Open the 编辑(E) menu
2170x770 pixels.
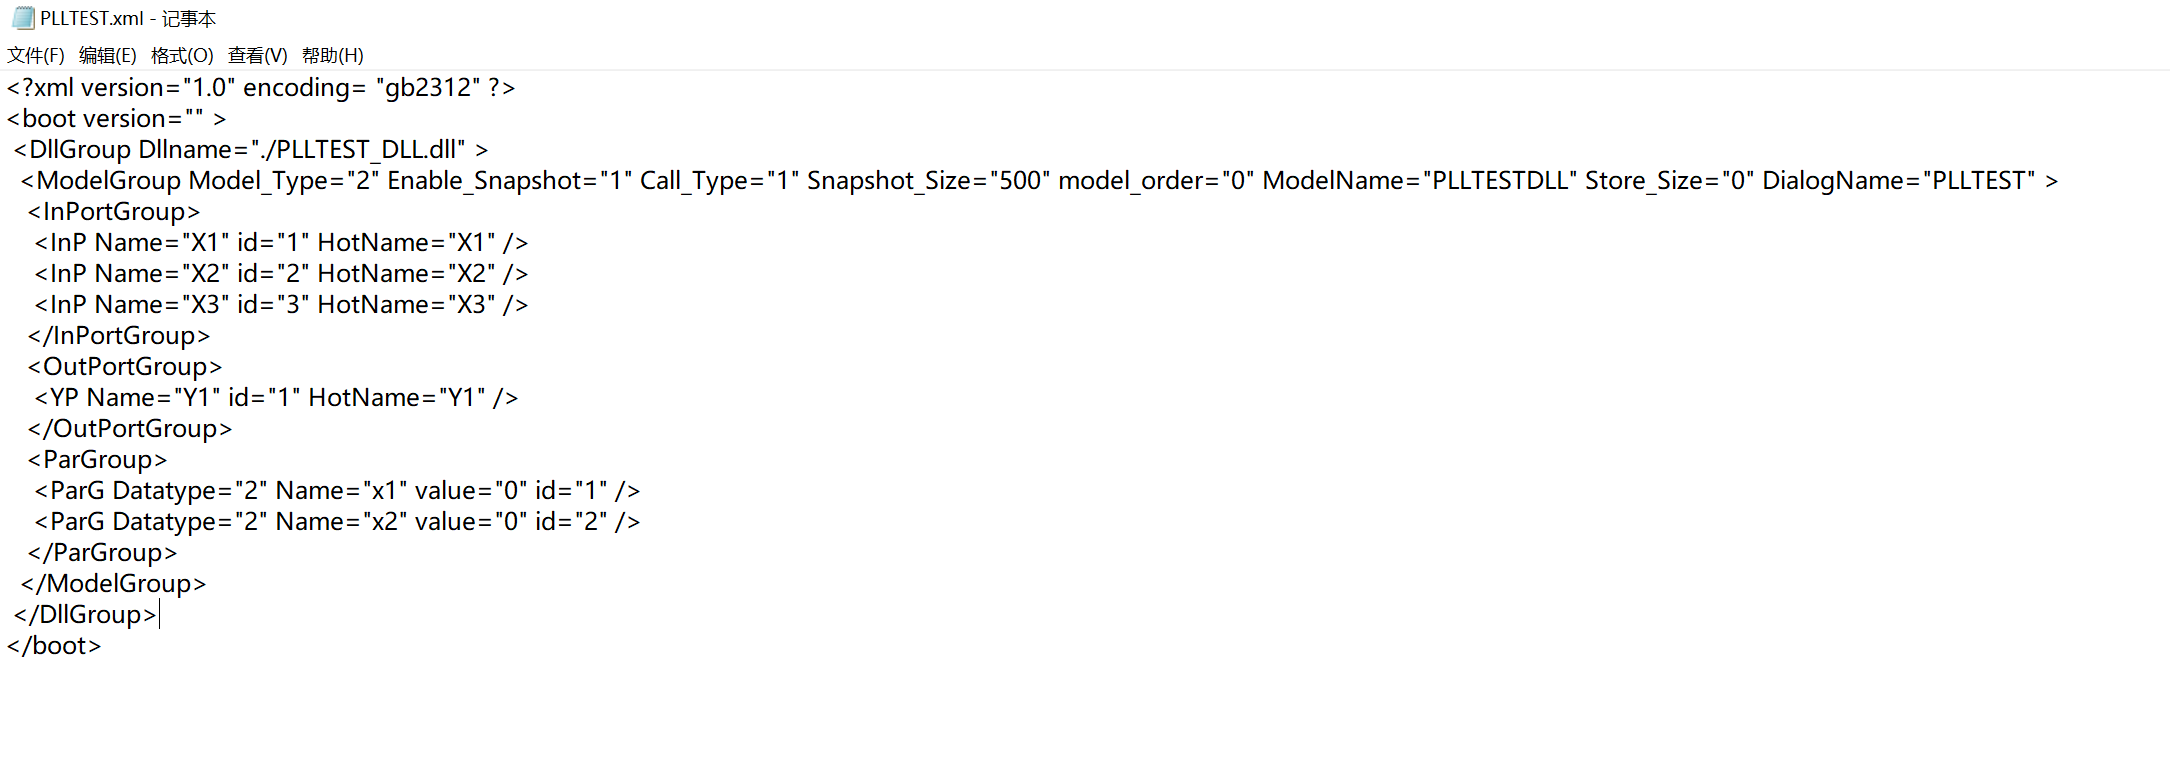click(108, 56)
